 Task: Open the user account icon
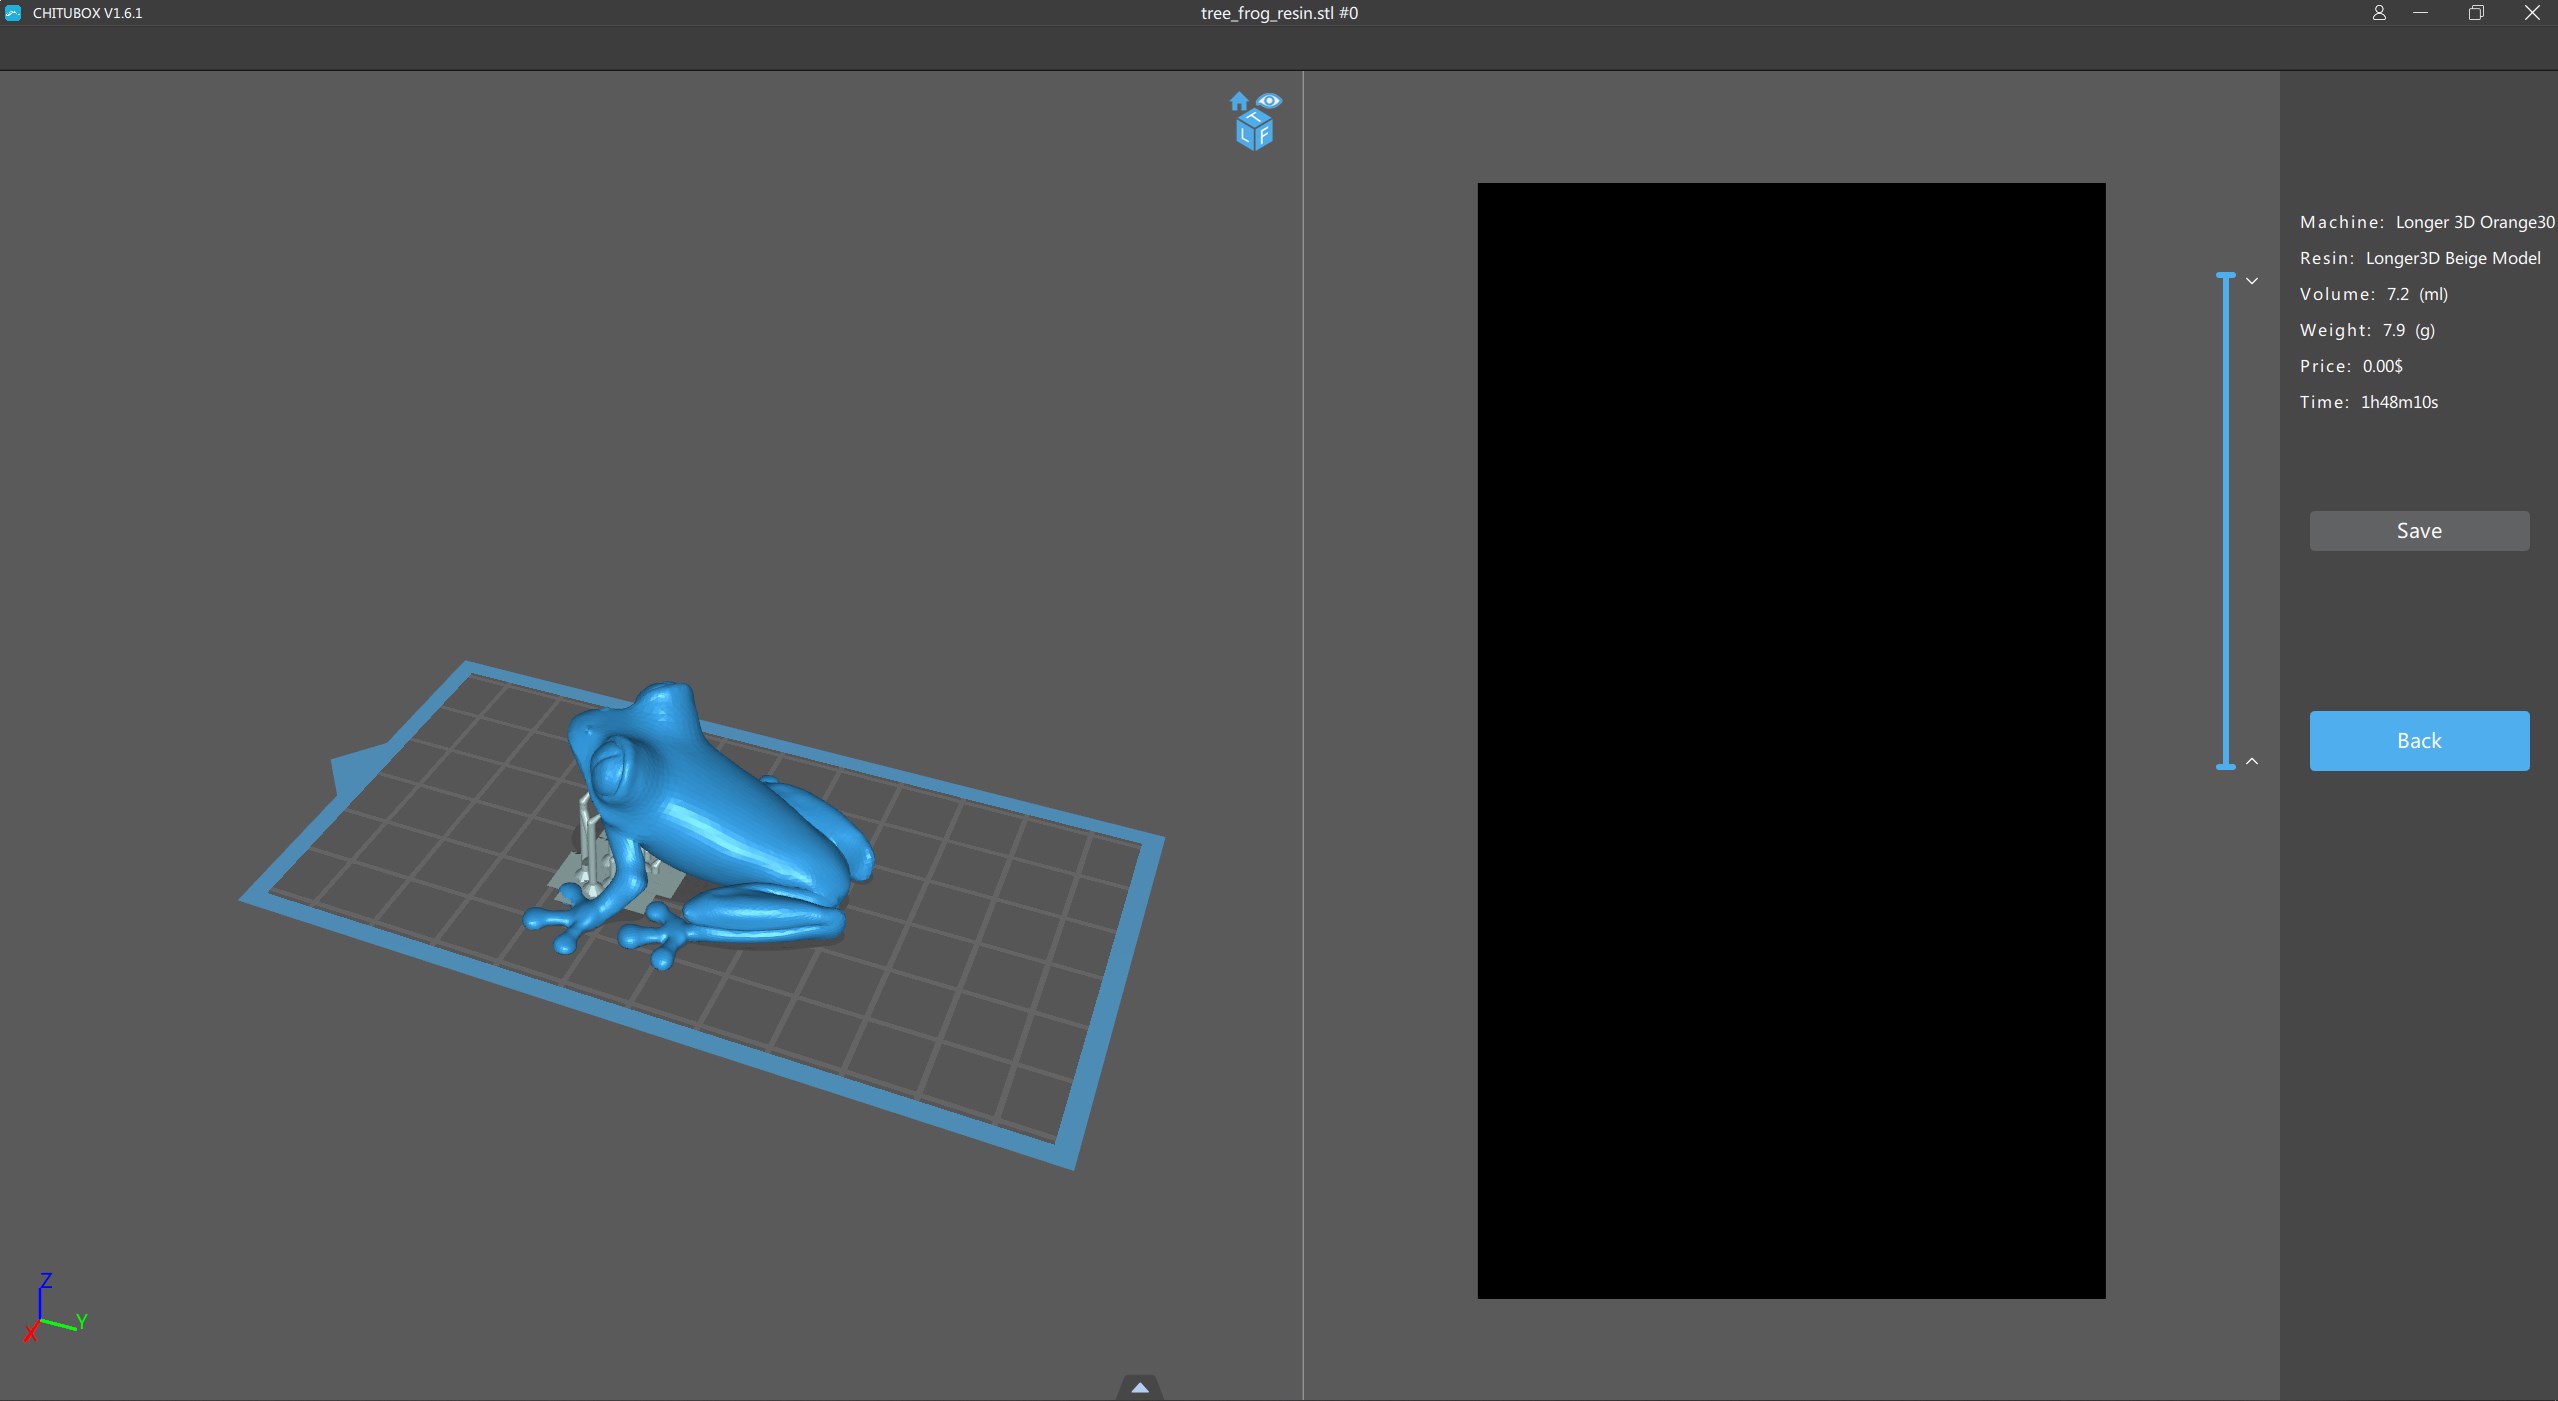pyautogui.click(x=2379, y=13)
